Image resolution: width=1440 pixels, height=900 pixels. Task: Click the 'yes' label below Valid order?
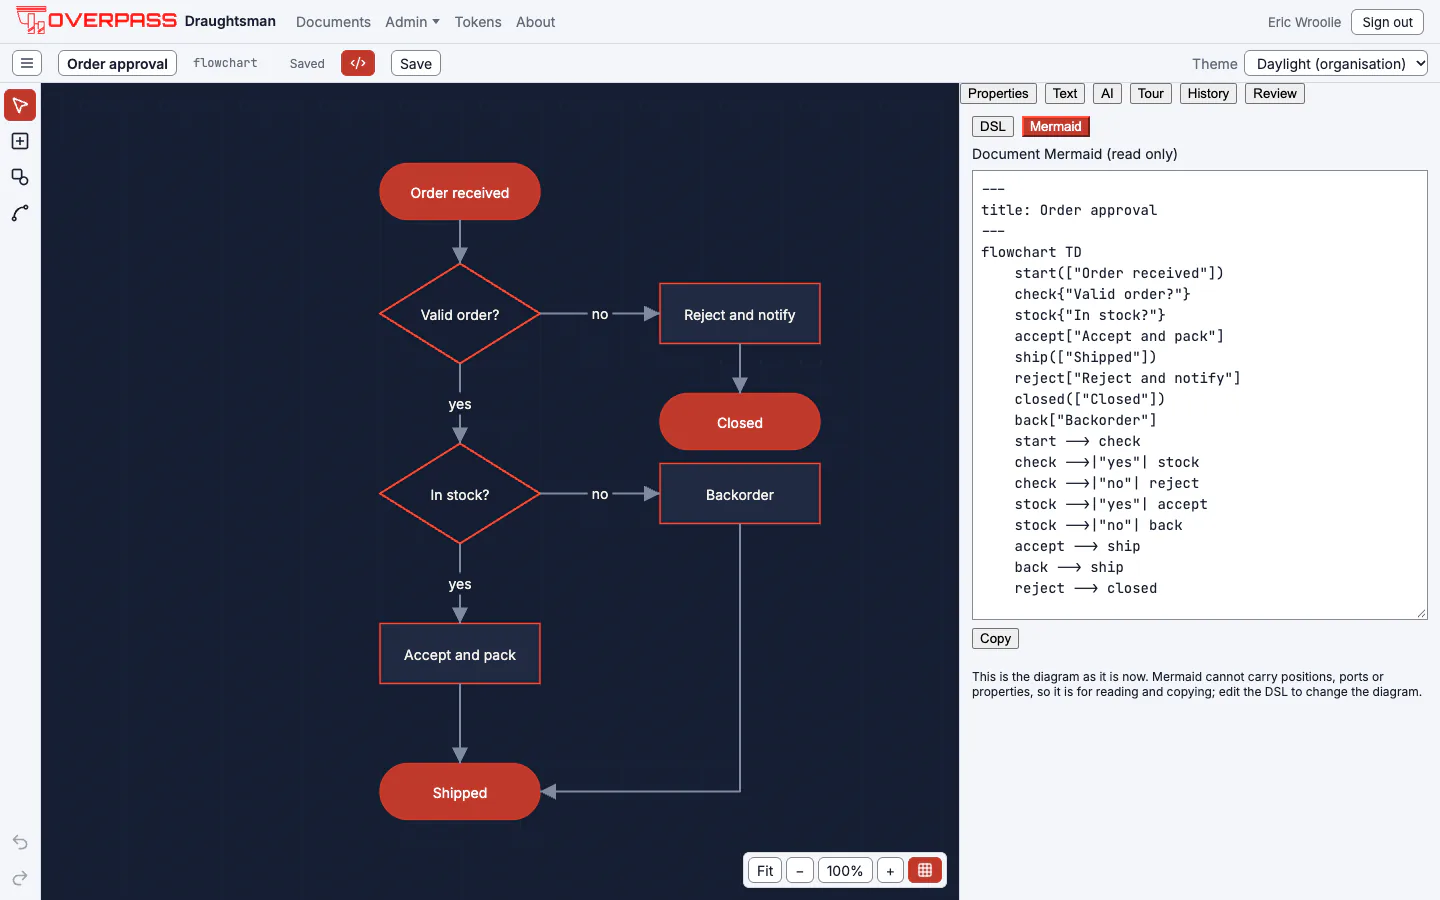click(460, 404)
